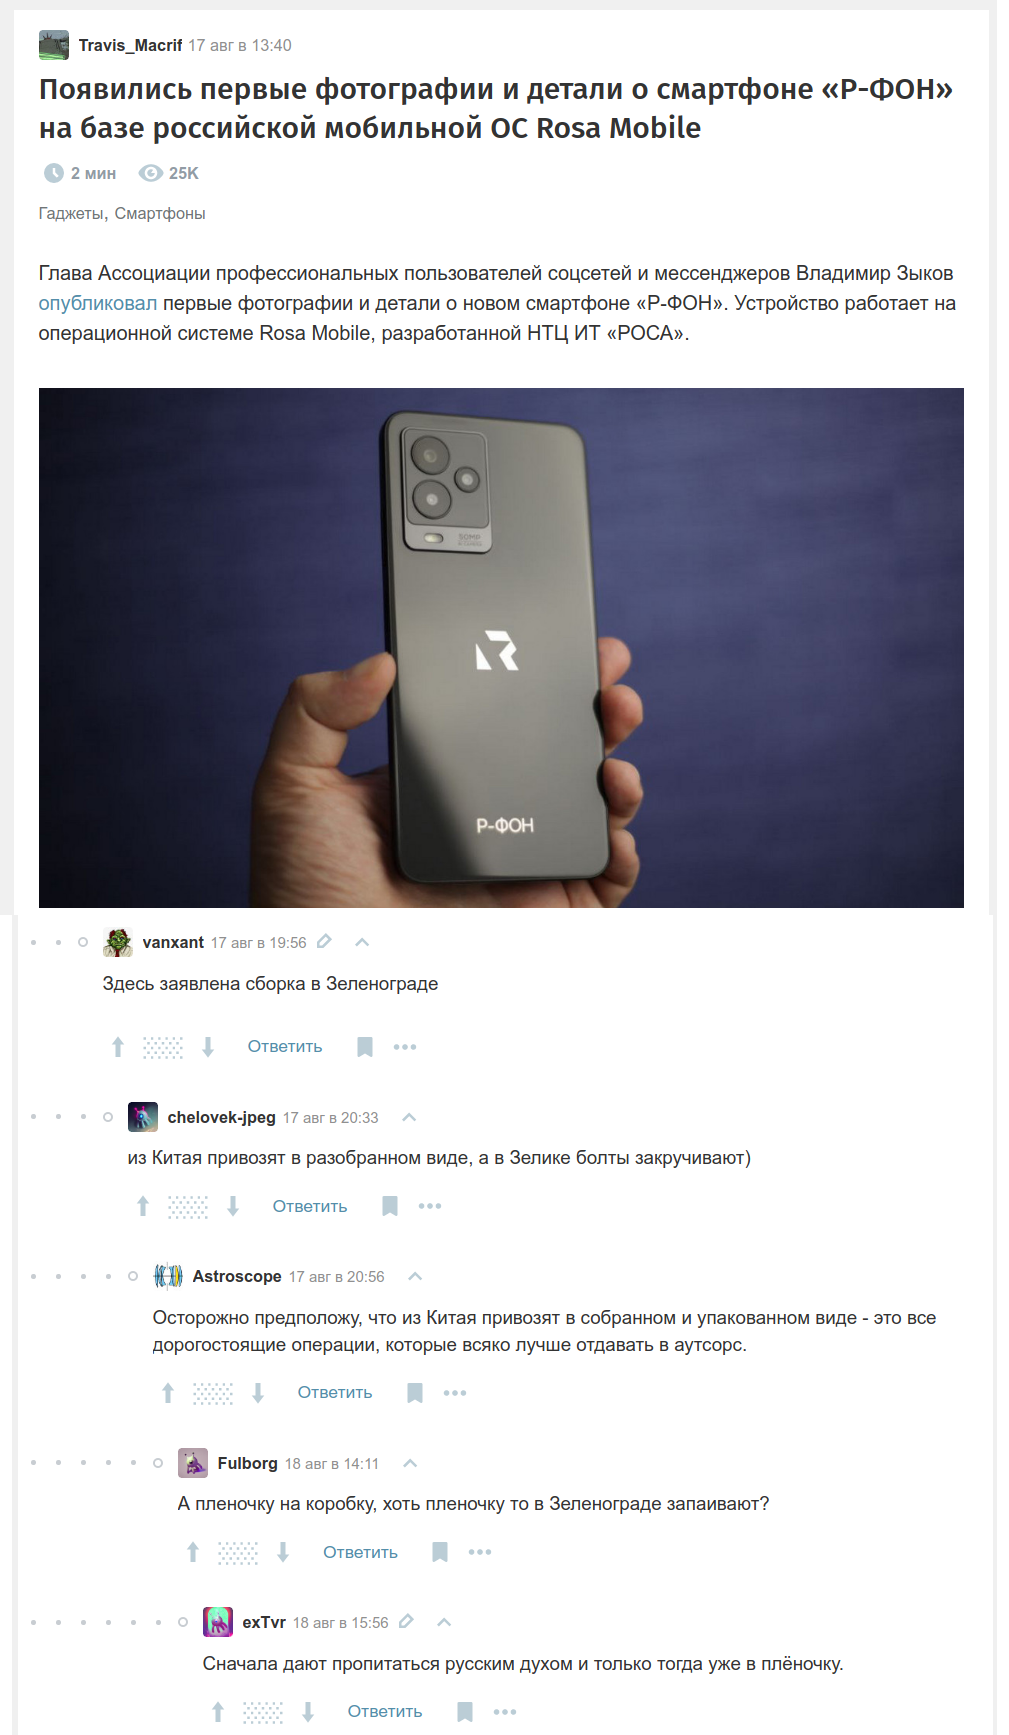This screenshot has width=1009, height=1735.
Task: Reply to exTvr via Ответить
Action: pyautogui.click(x=385, y=1712)
